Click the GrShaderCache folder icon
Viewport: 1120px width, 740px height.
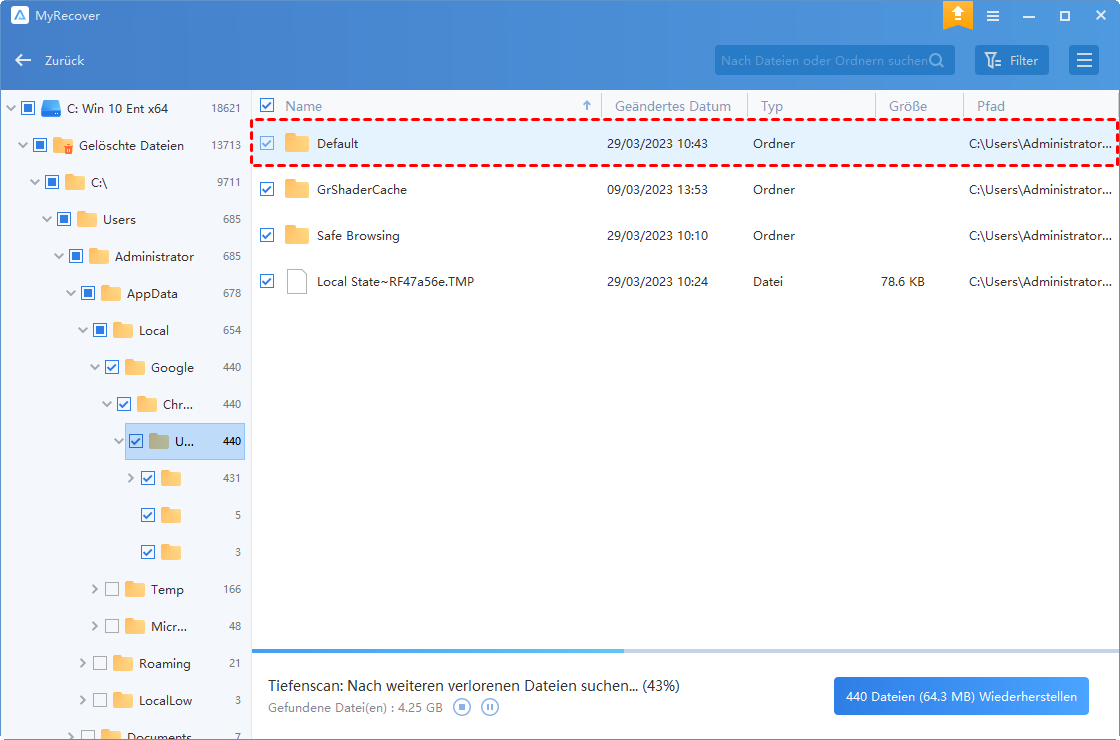(x=296, y=189)
